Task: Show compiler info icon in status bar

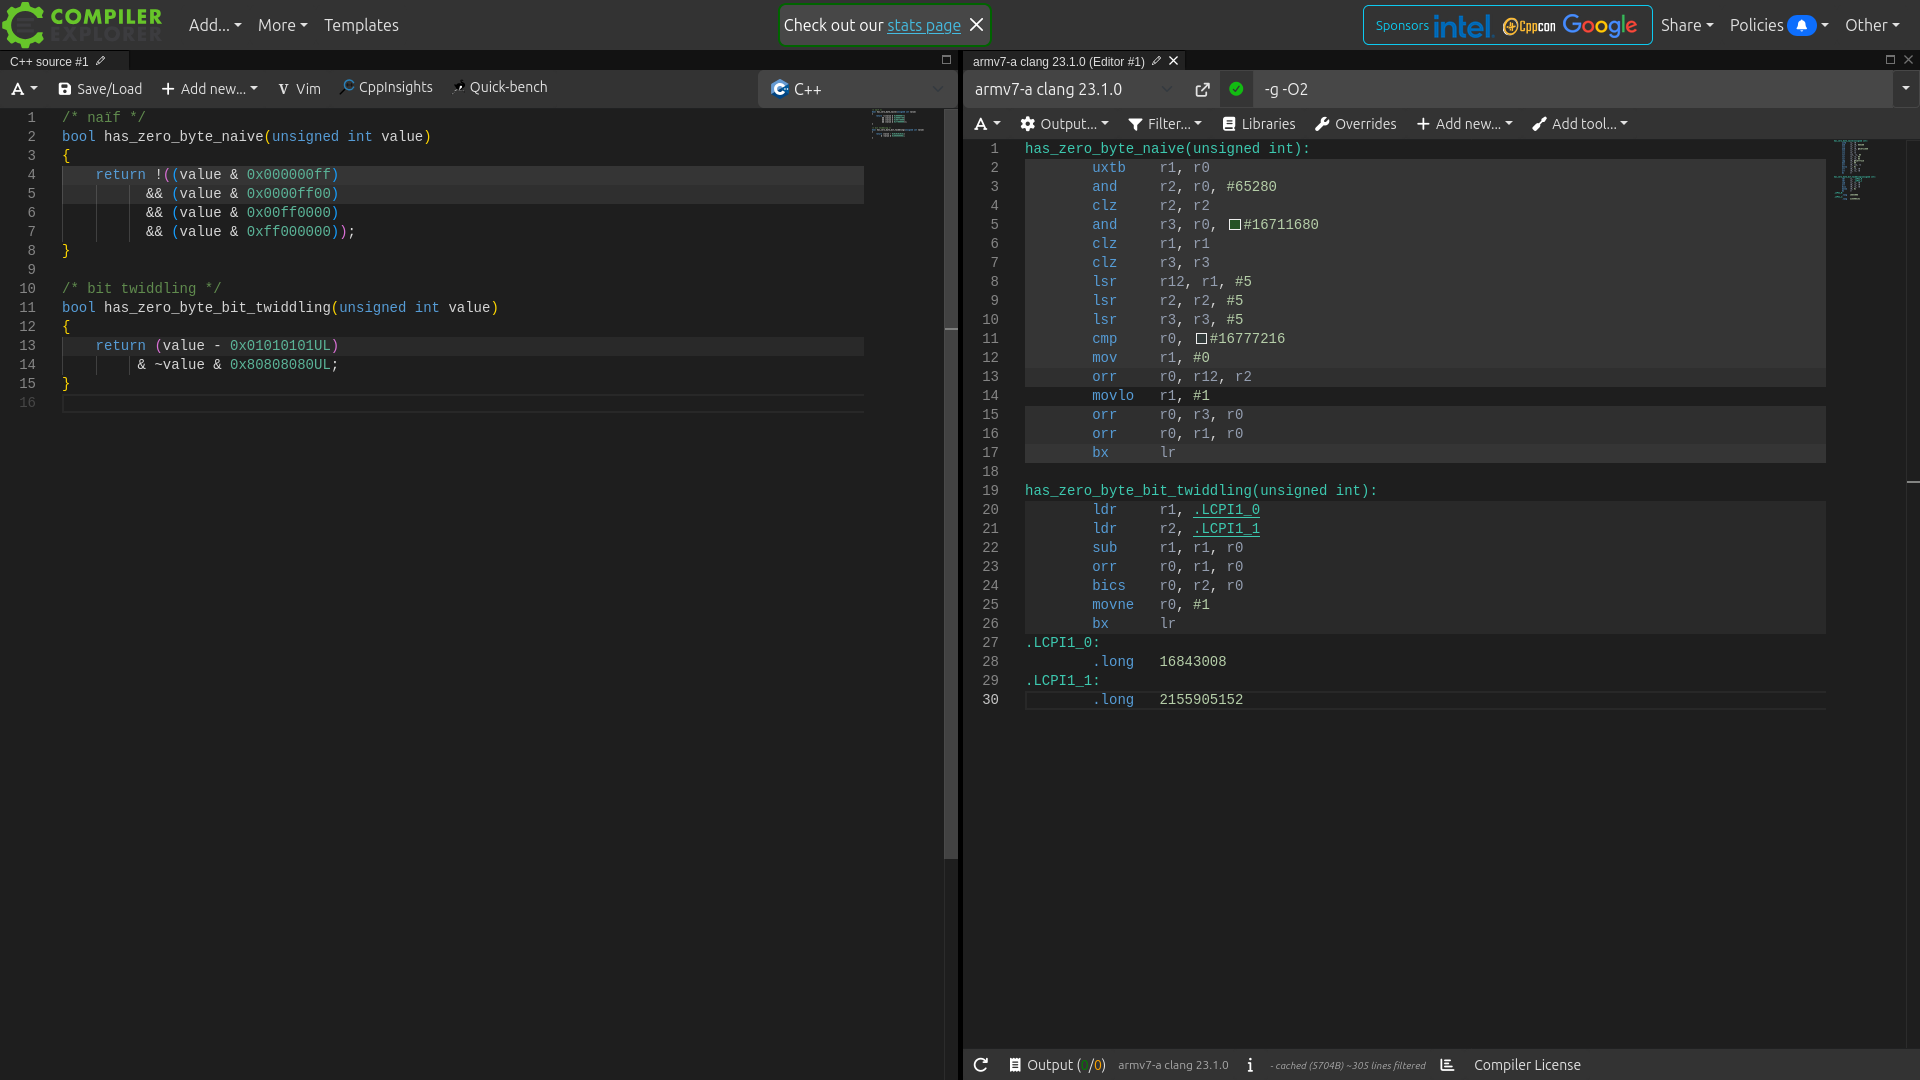Action: tap(1250, 1065)
